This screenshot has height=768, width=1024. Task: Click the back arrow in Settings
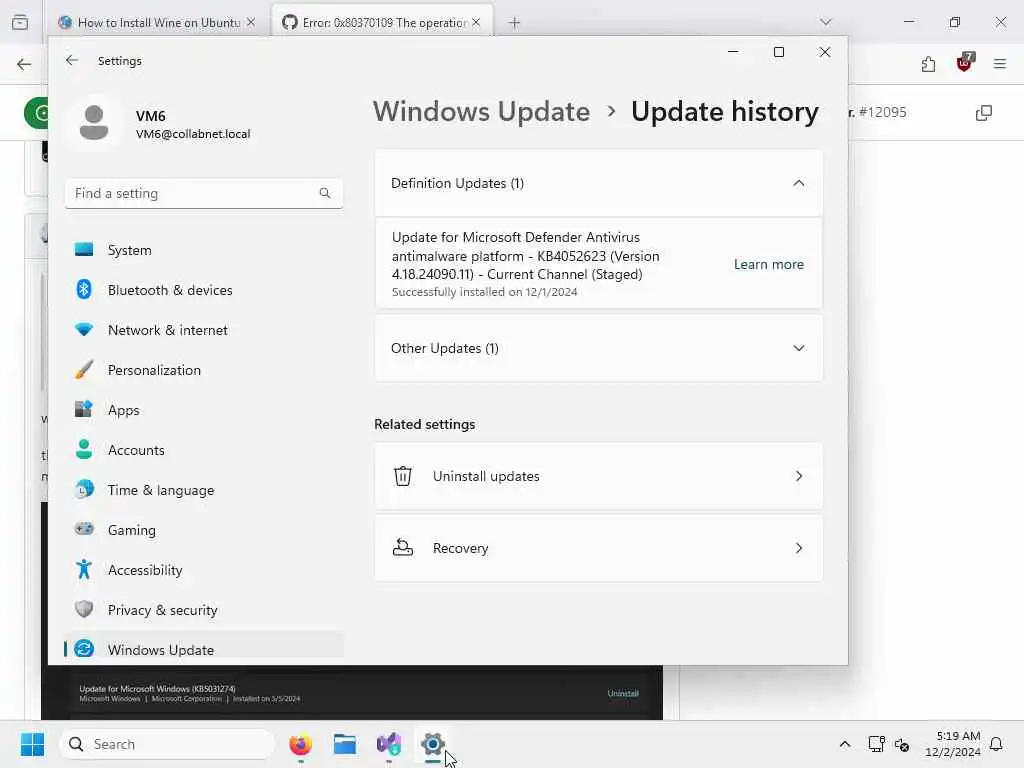coord(72,60)
